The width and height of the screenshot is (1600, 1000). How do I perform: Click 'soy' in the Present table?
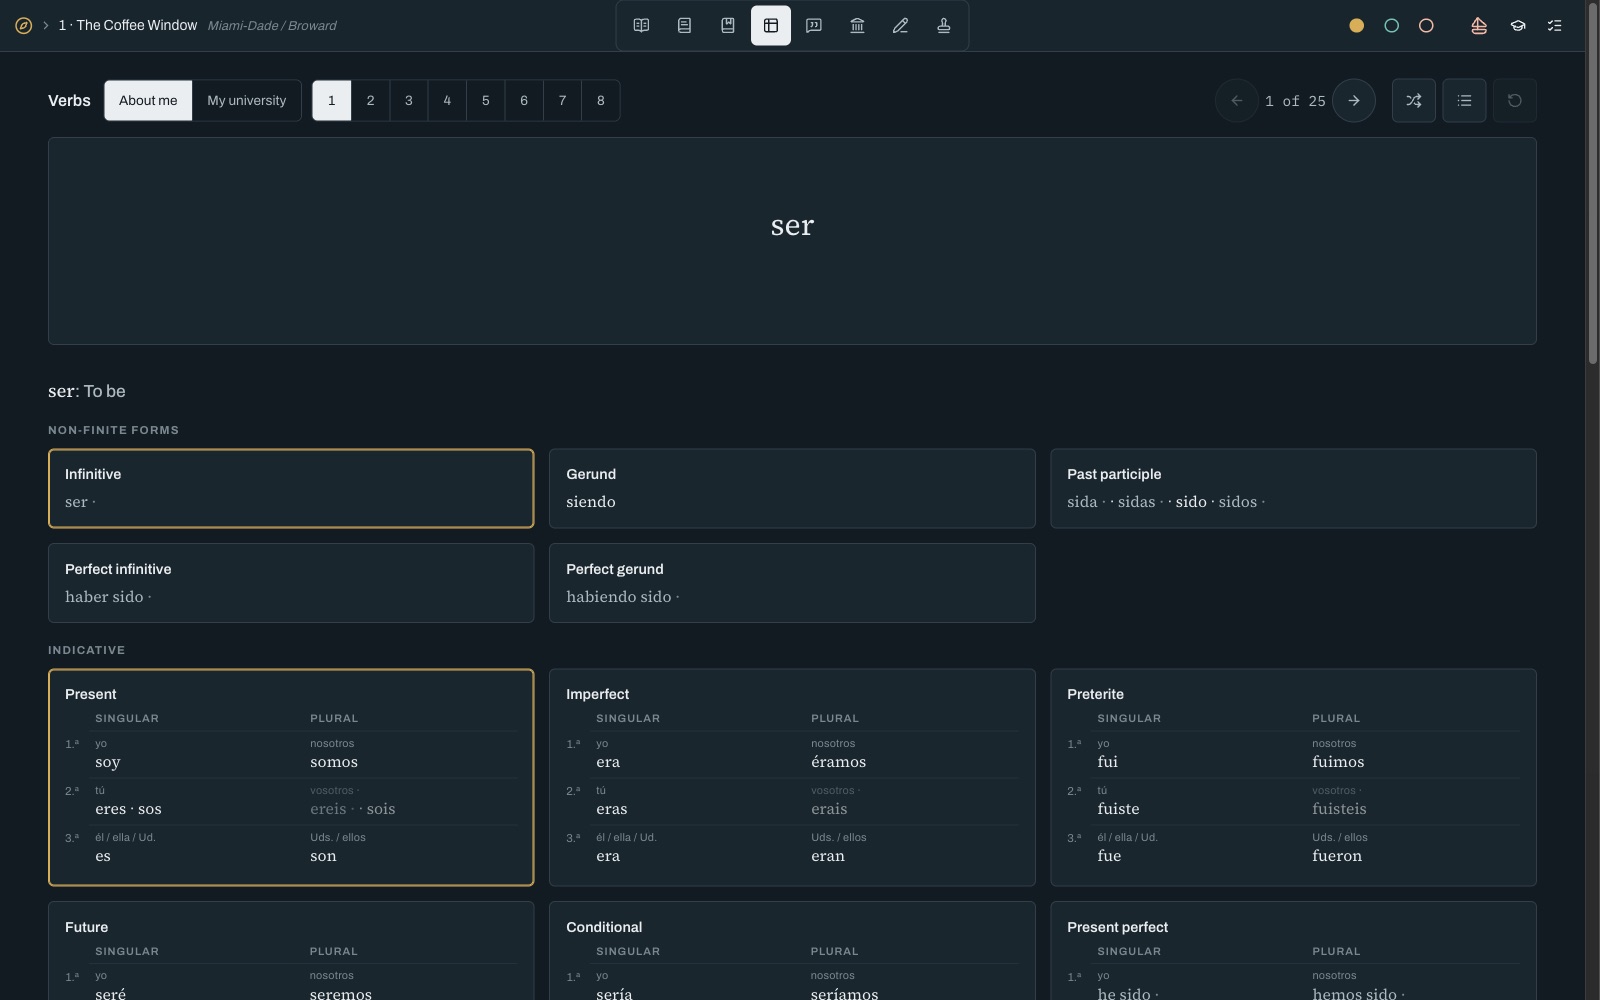point(108,762)
